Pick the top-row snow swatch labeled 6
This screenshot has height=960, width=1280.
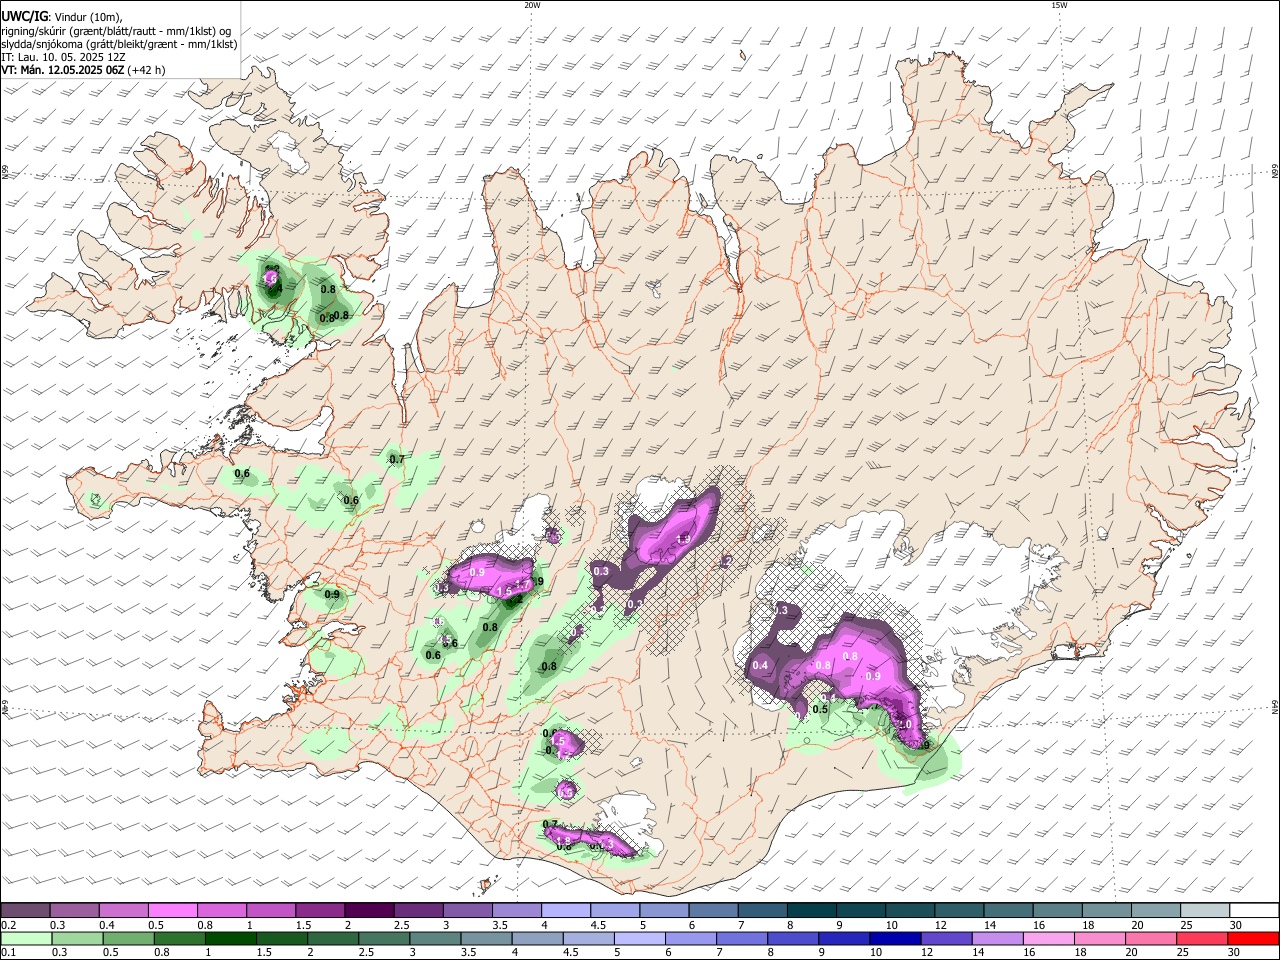point(713,911)
